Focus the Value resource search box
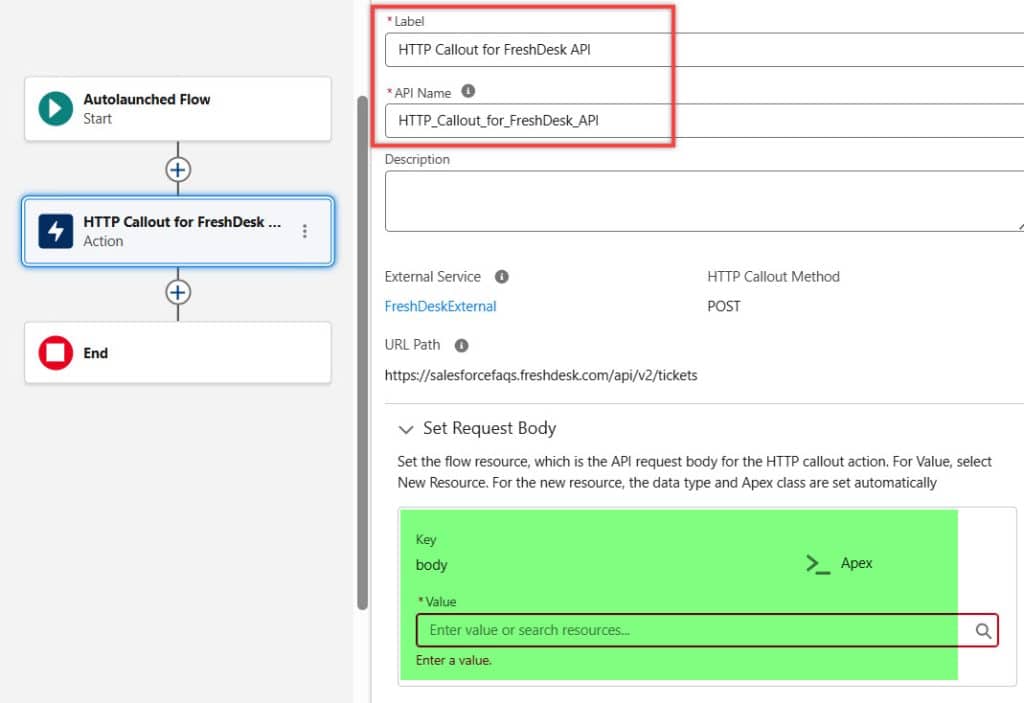The width and height of the screenshot is (1024, 703). coord(707,630)
